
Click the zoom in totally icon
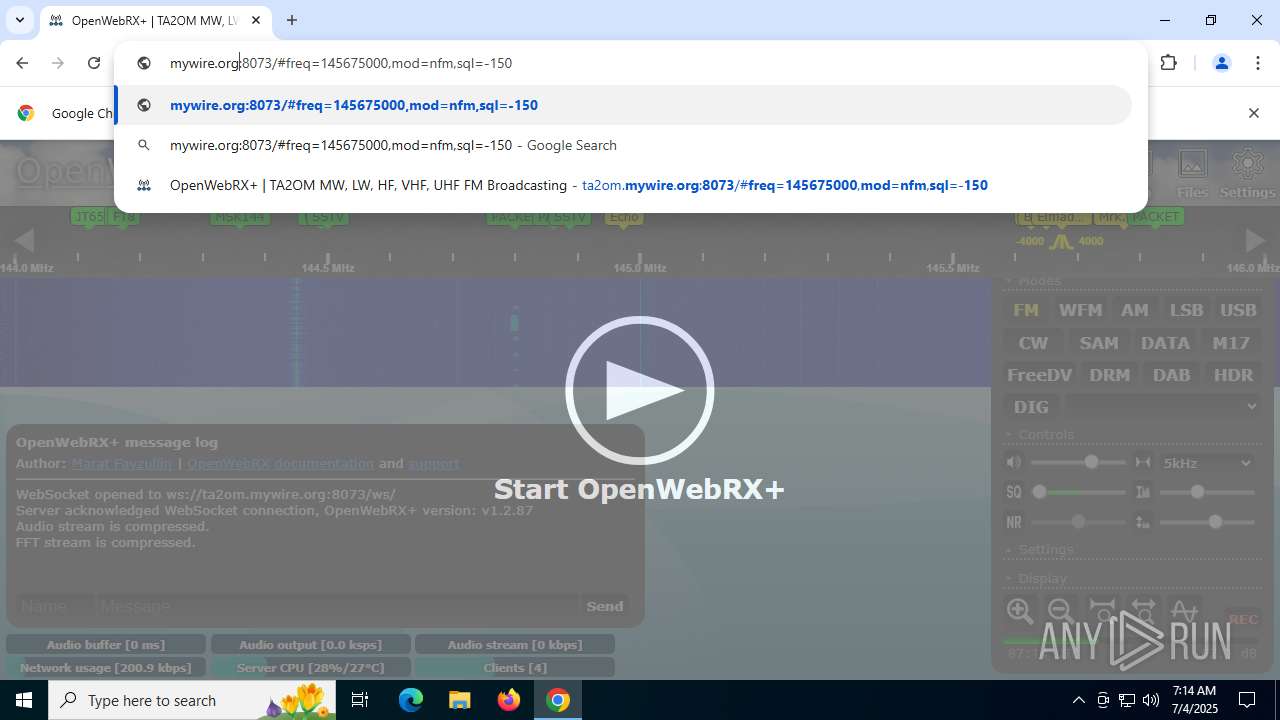click(1102, 611)
